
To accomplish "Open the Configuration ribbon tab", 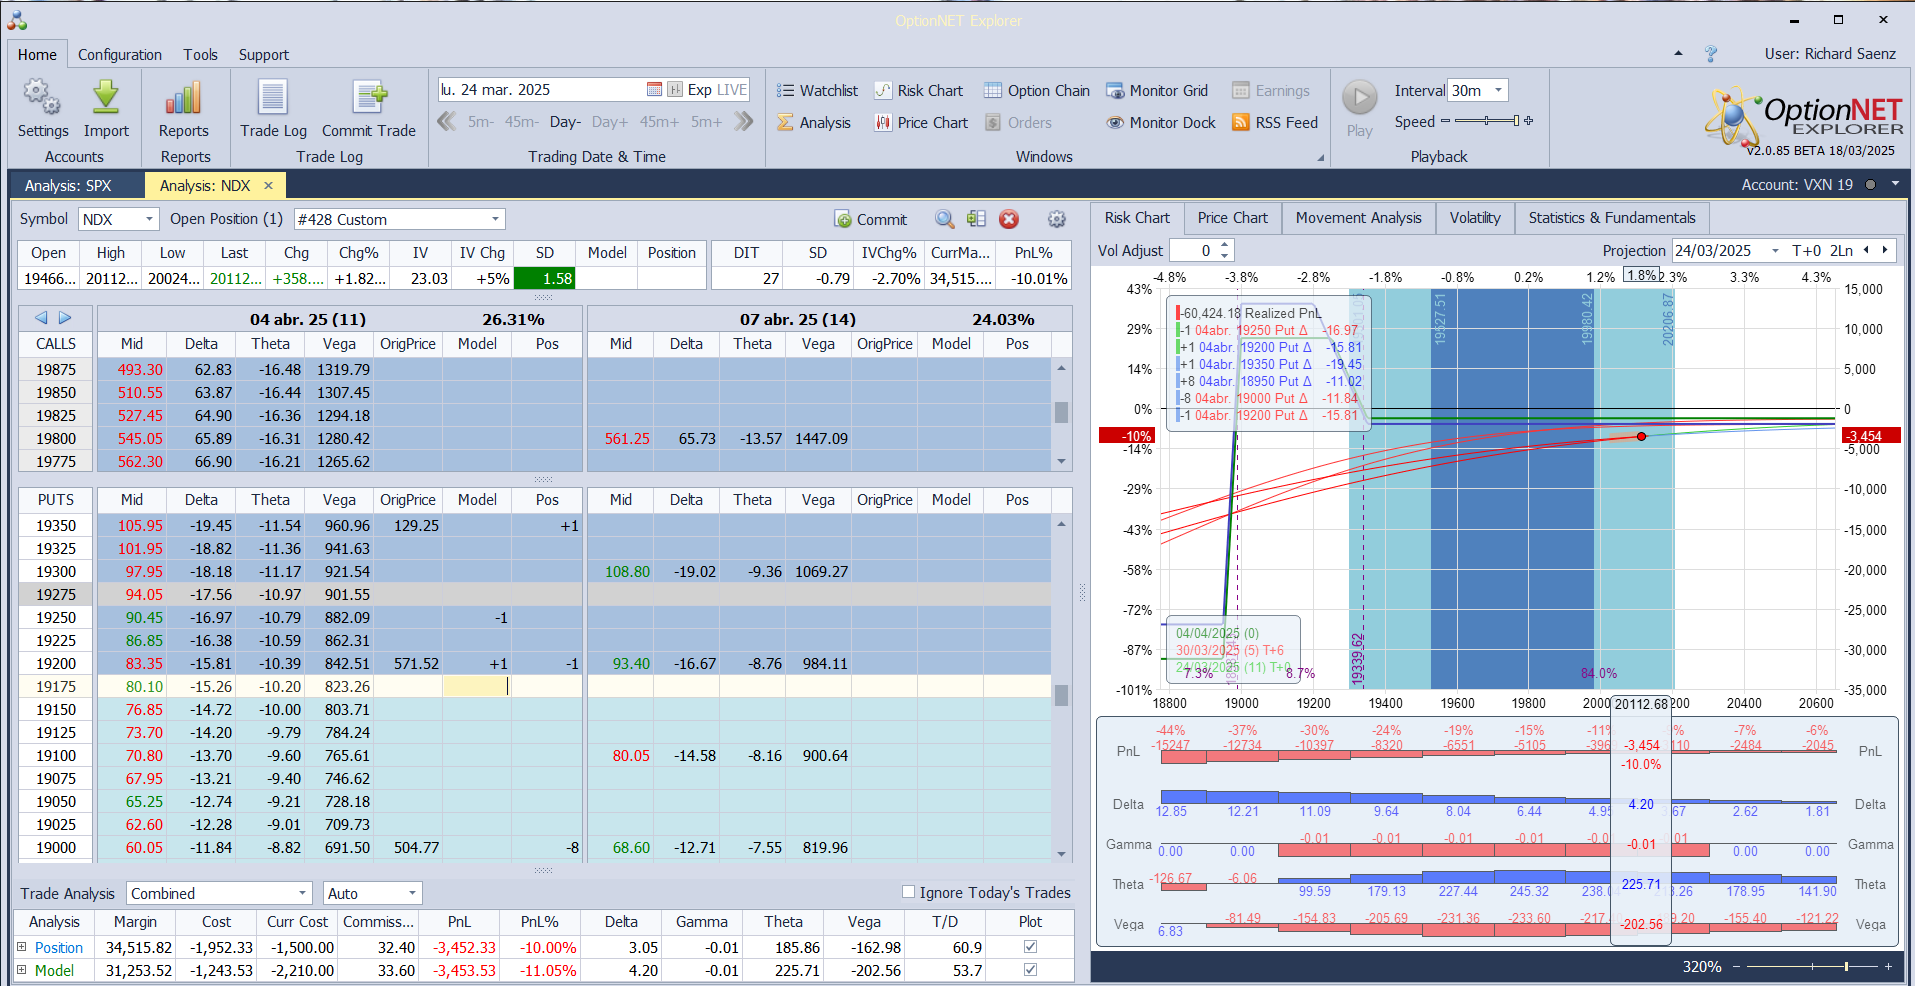I will [120, 54].
